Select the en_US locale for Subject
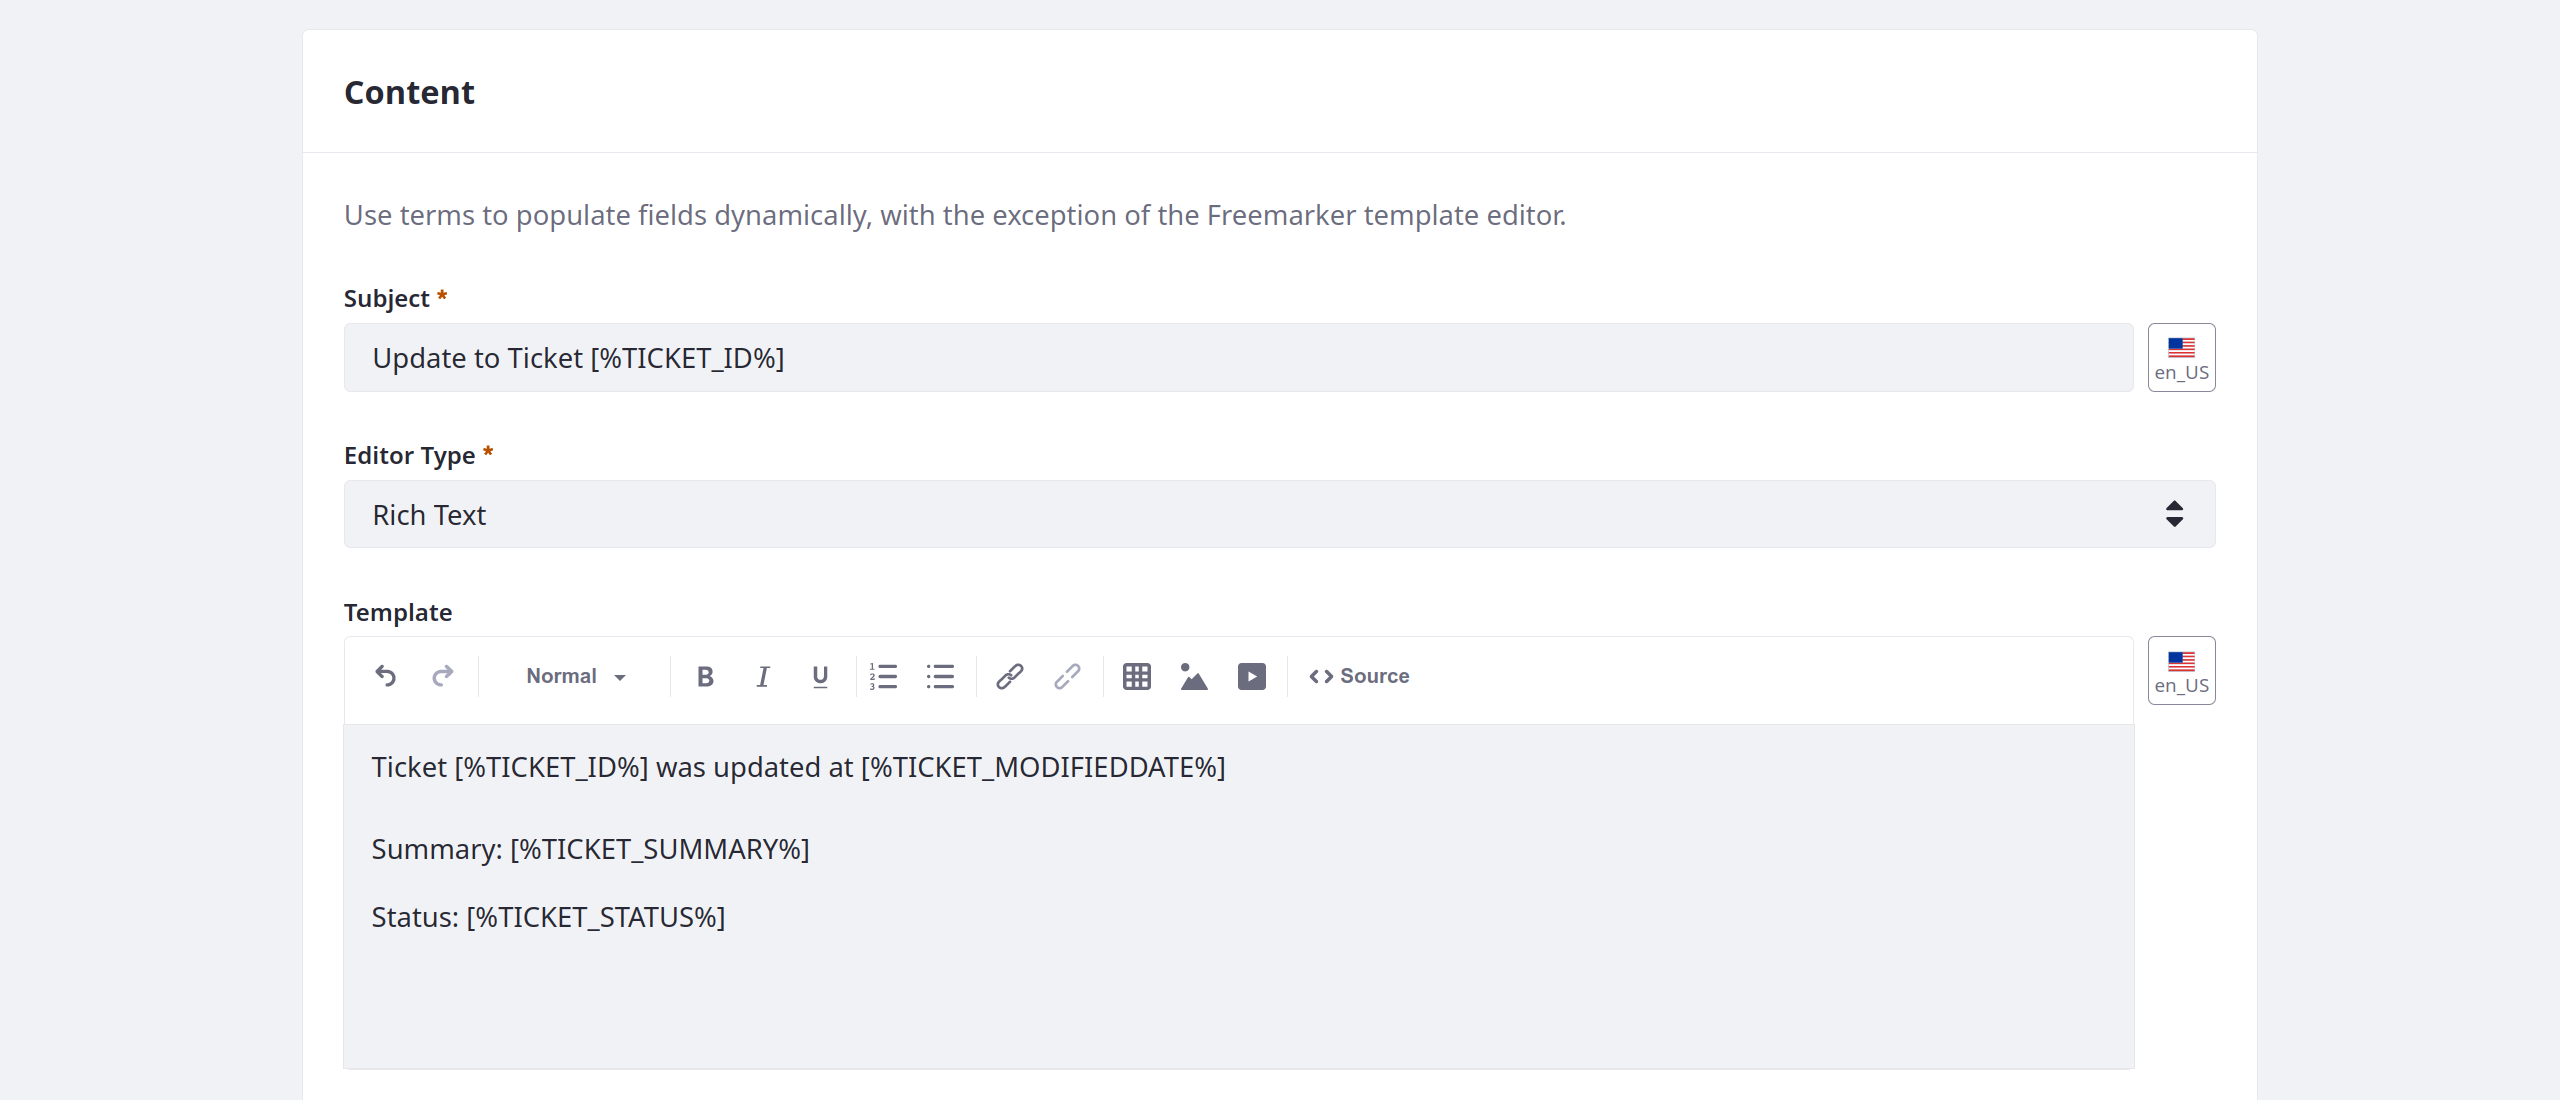Screen dimensions: 2560x1100 pos(2181,356)
